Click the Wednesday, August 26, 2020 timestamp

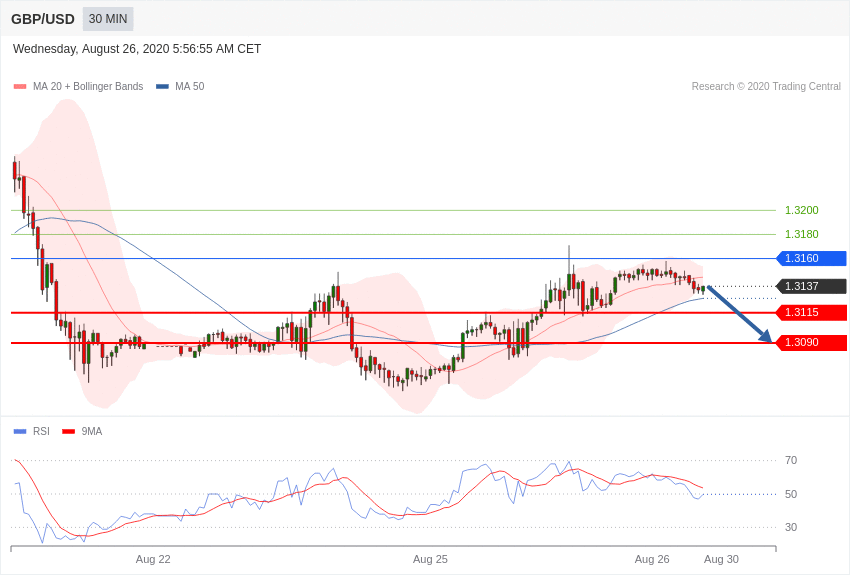(137, 49)
